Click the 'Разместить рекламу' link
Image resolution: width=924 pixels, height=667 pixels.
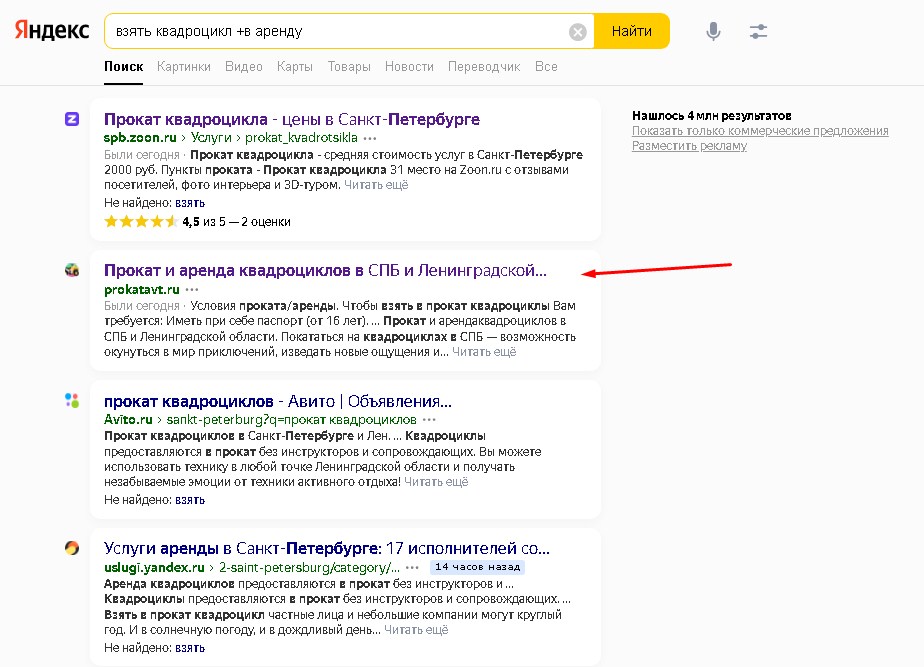[x=688, y=145]
